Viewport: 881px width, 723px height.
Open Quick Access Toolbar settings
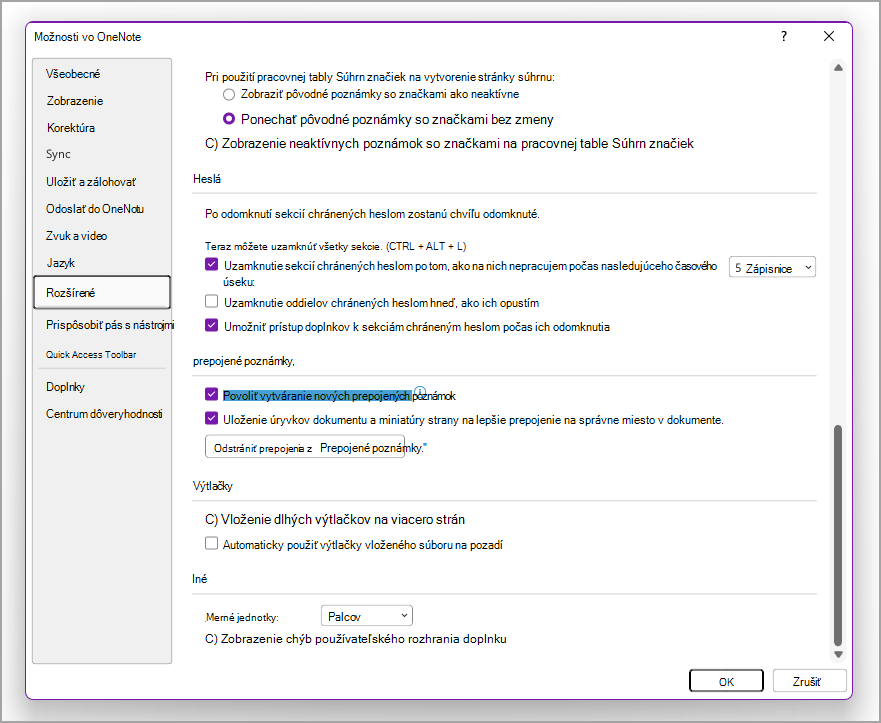(x=91, y=354)
